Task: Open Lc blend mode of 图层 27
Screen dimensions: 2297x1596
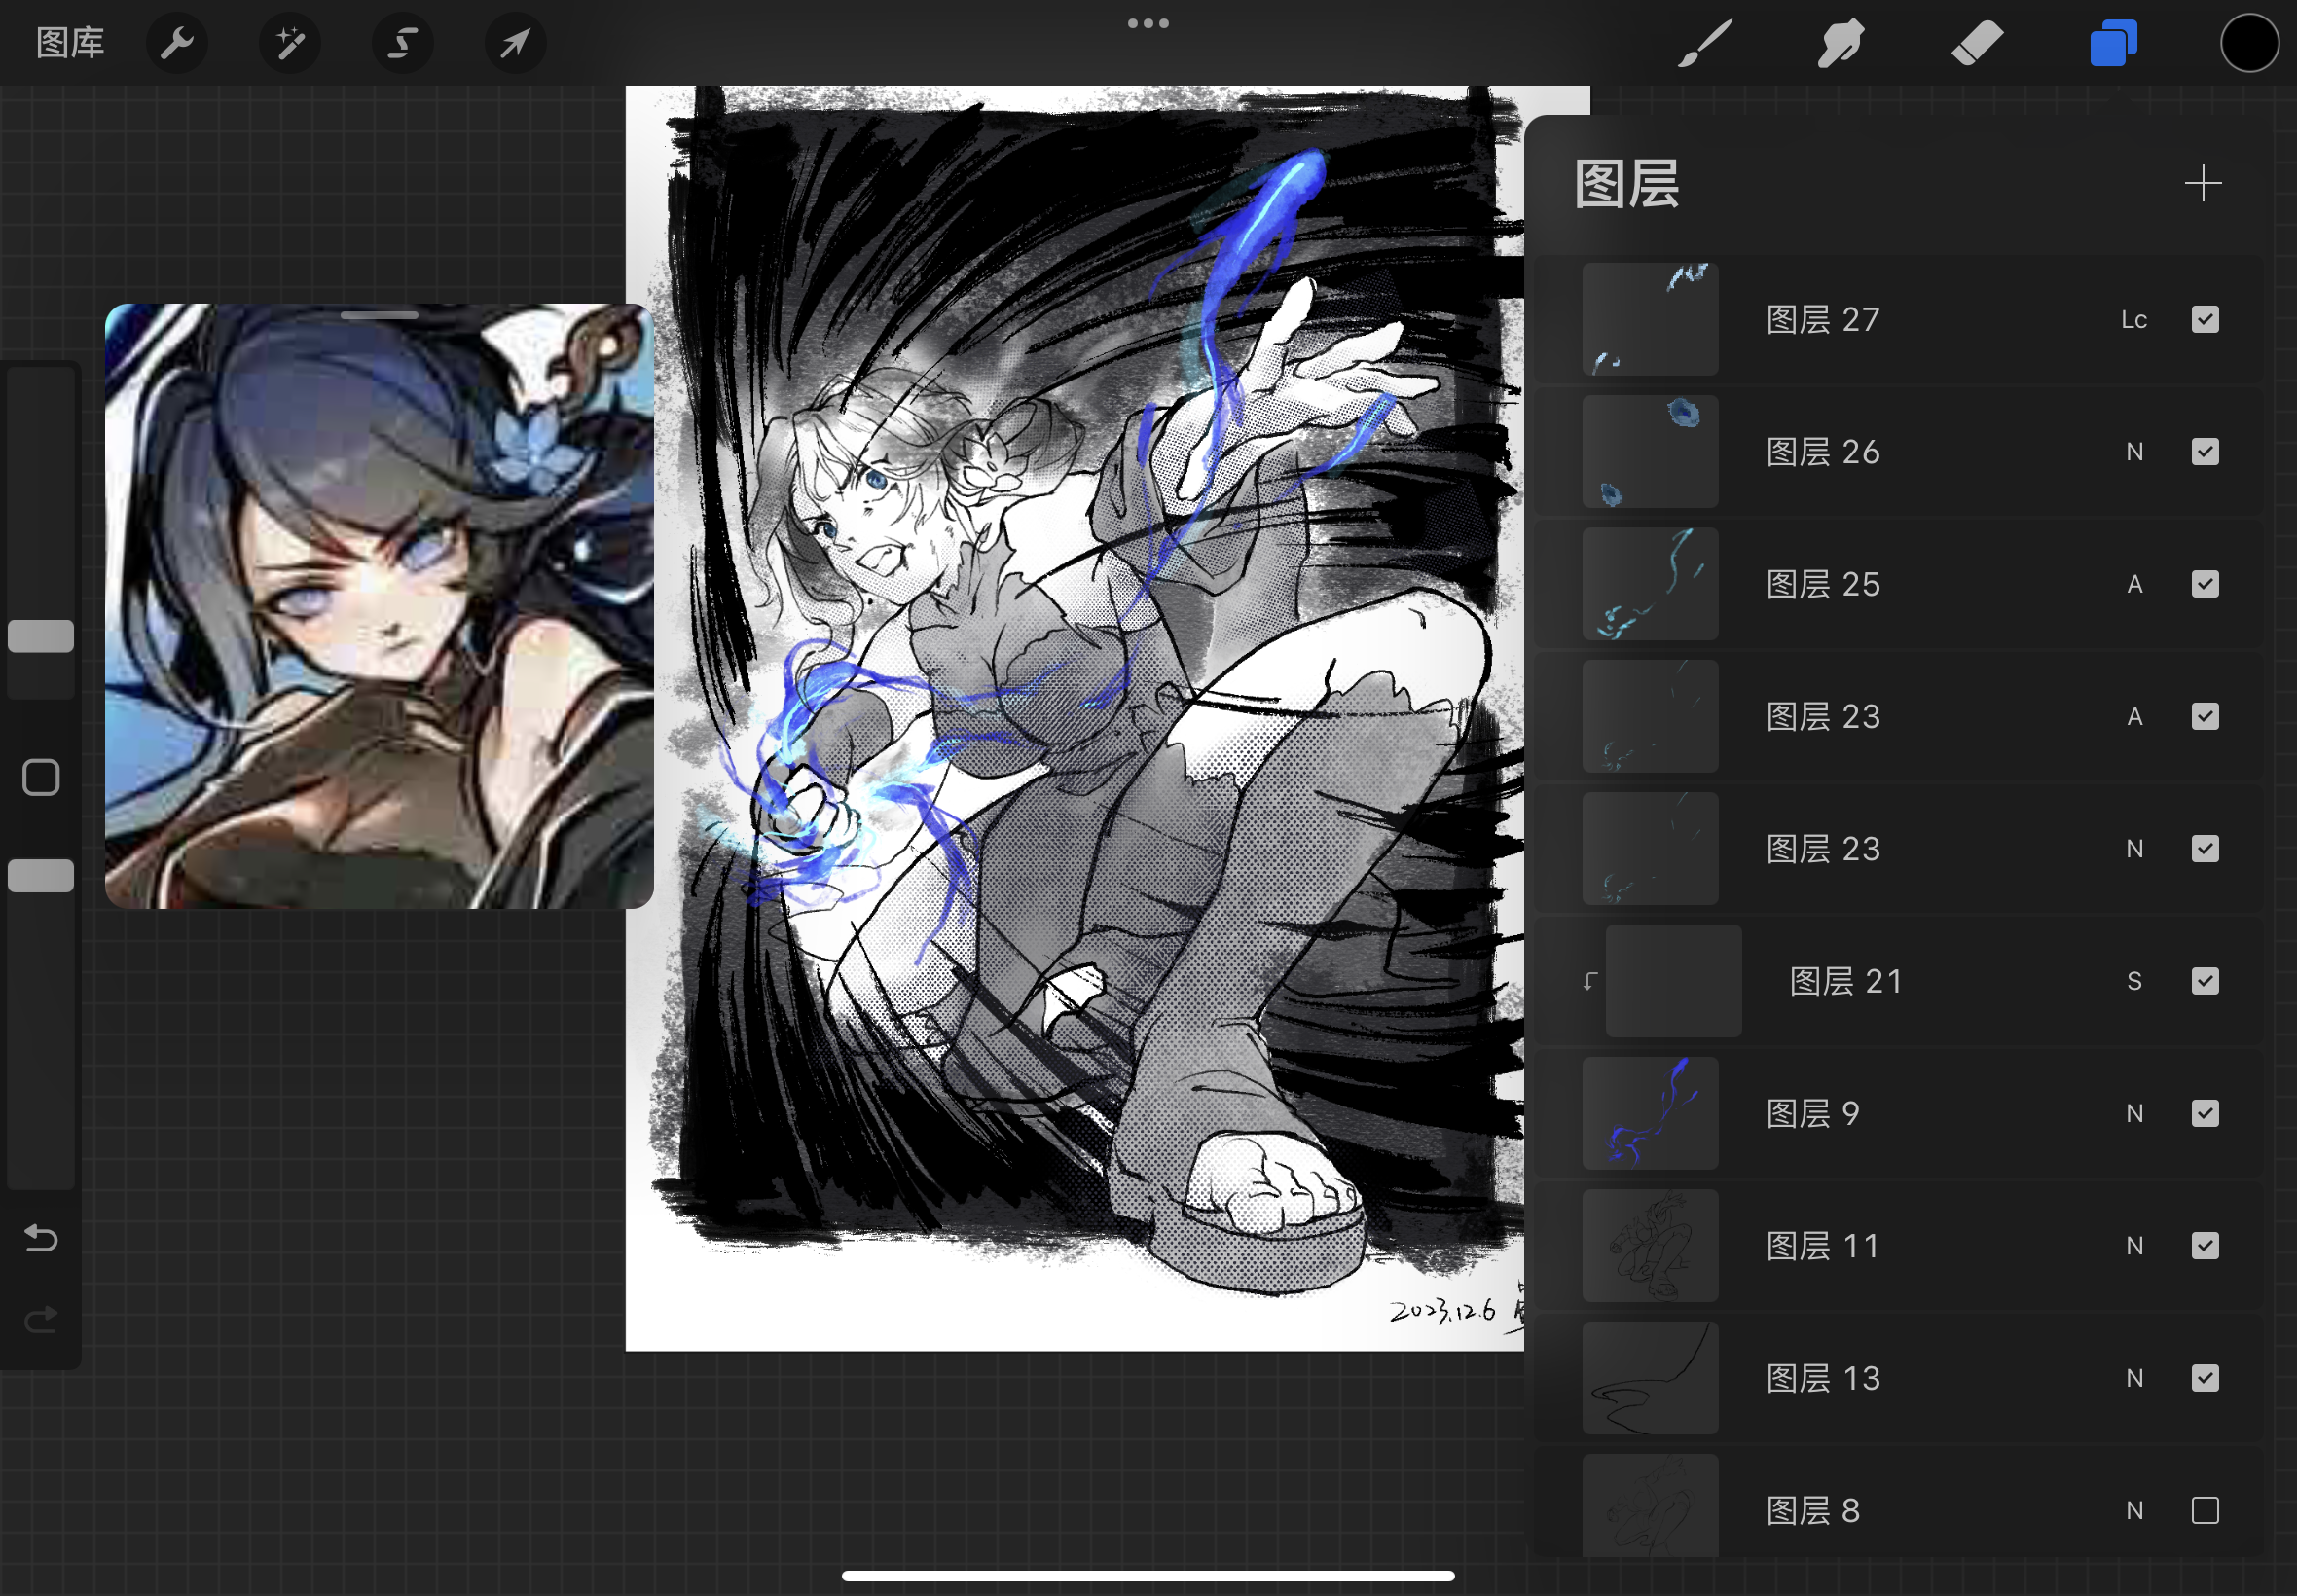Action: [x=2134, y=320]
